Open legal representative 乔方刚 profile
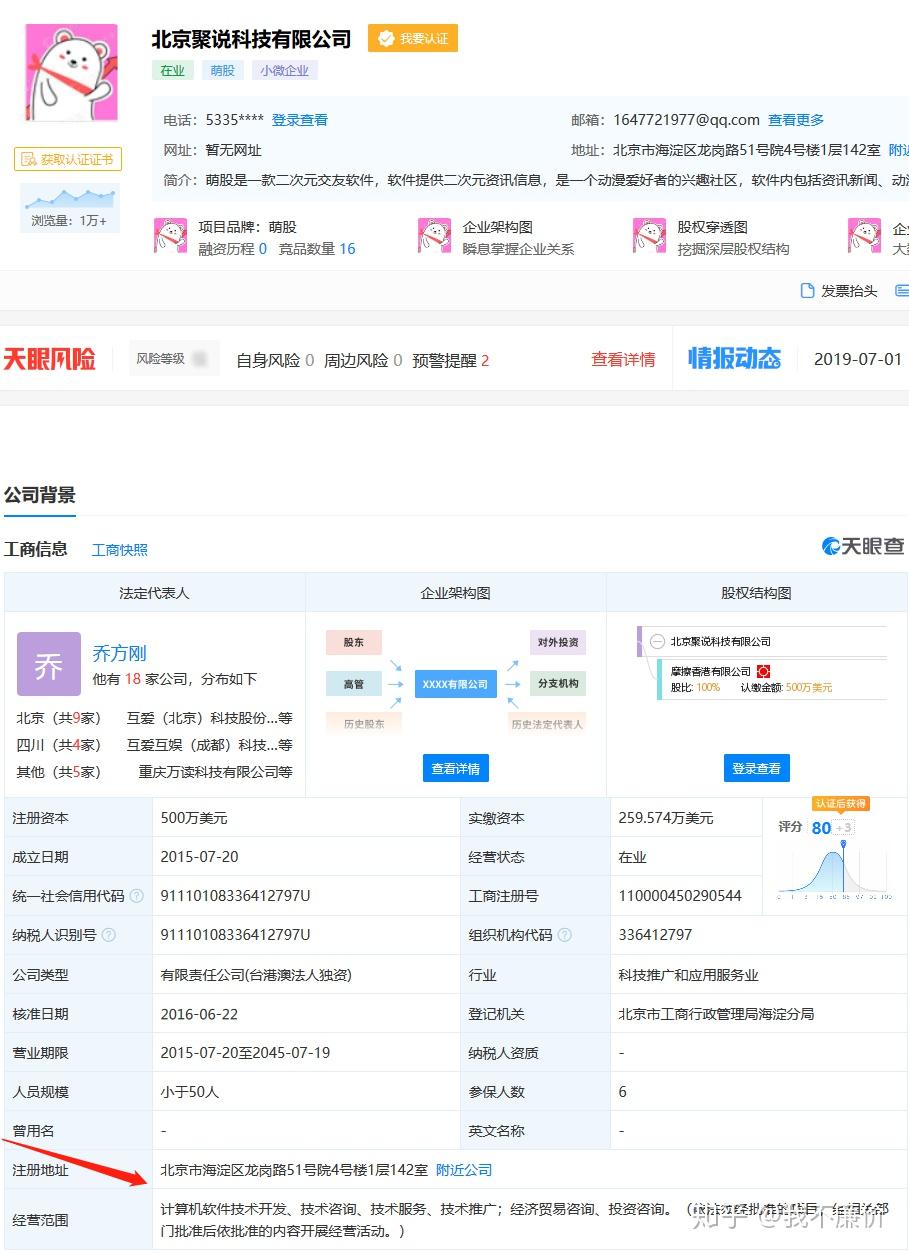 [x=119, y=653]
